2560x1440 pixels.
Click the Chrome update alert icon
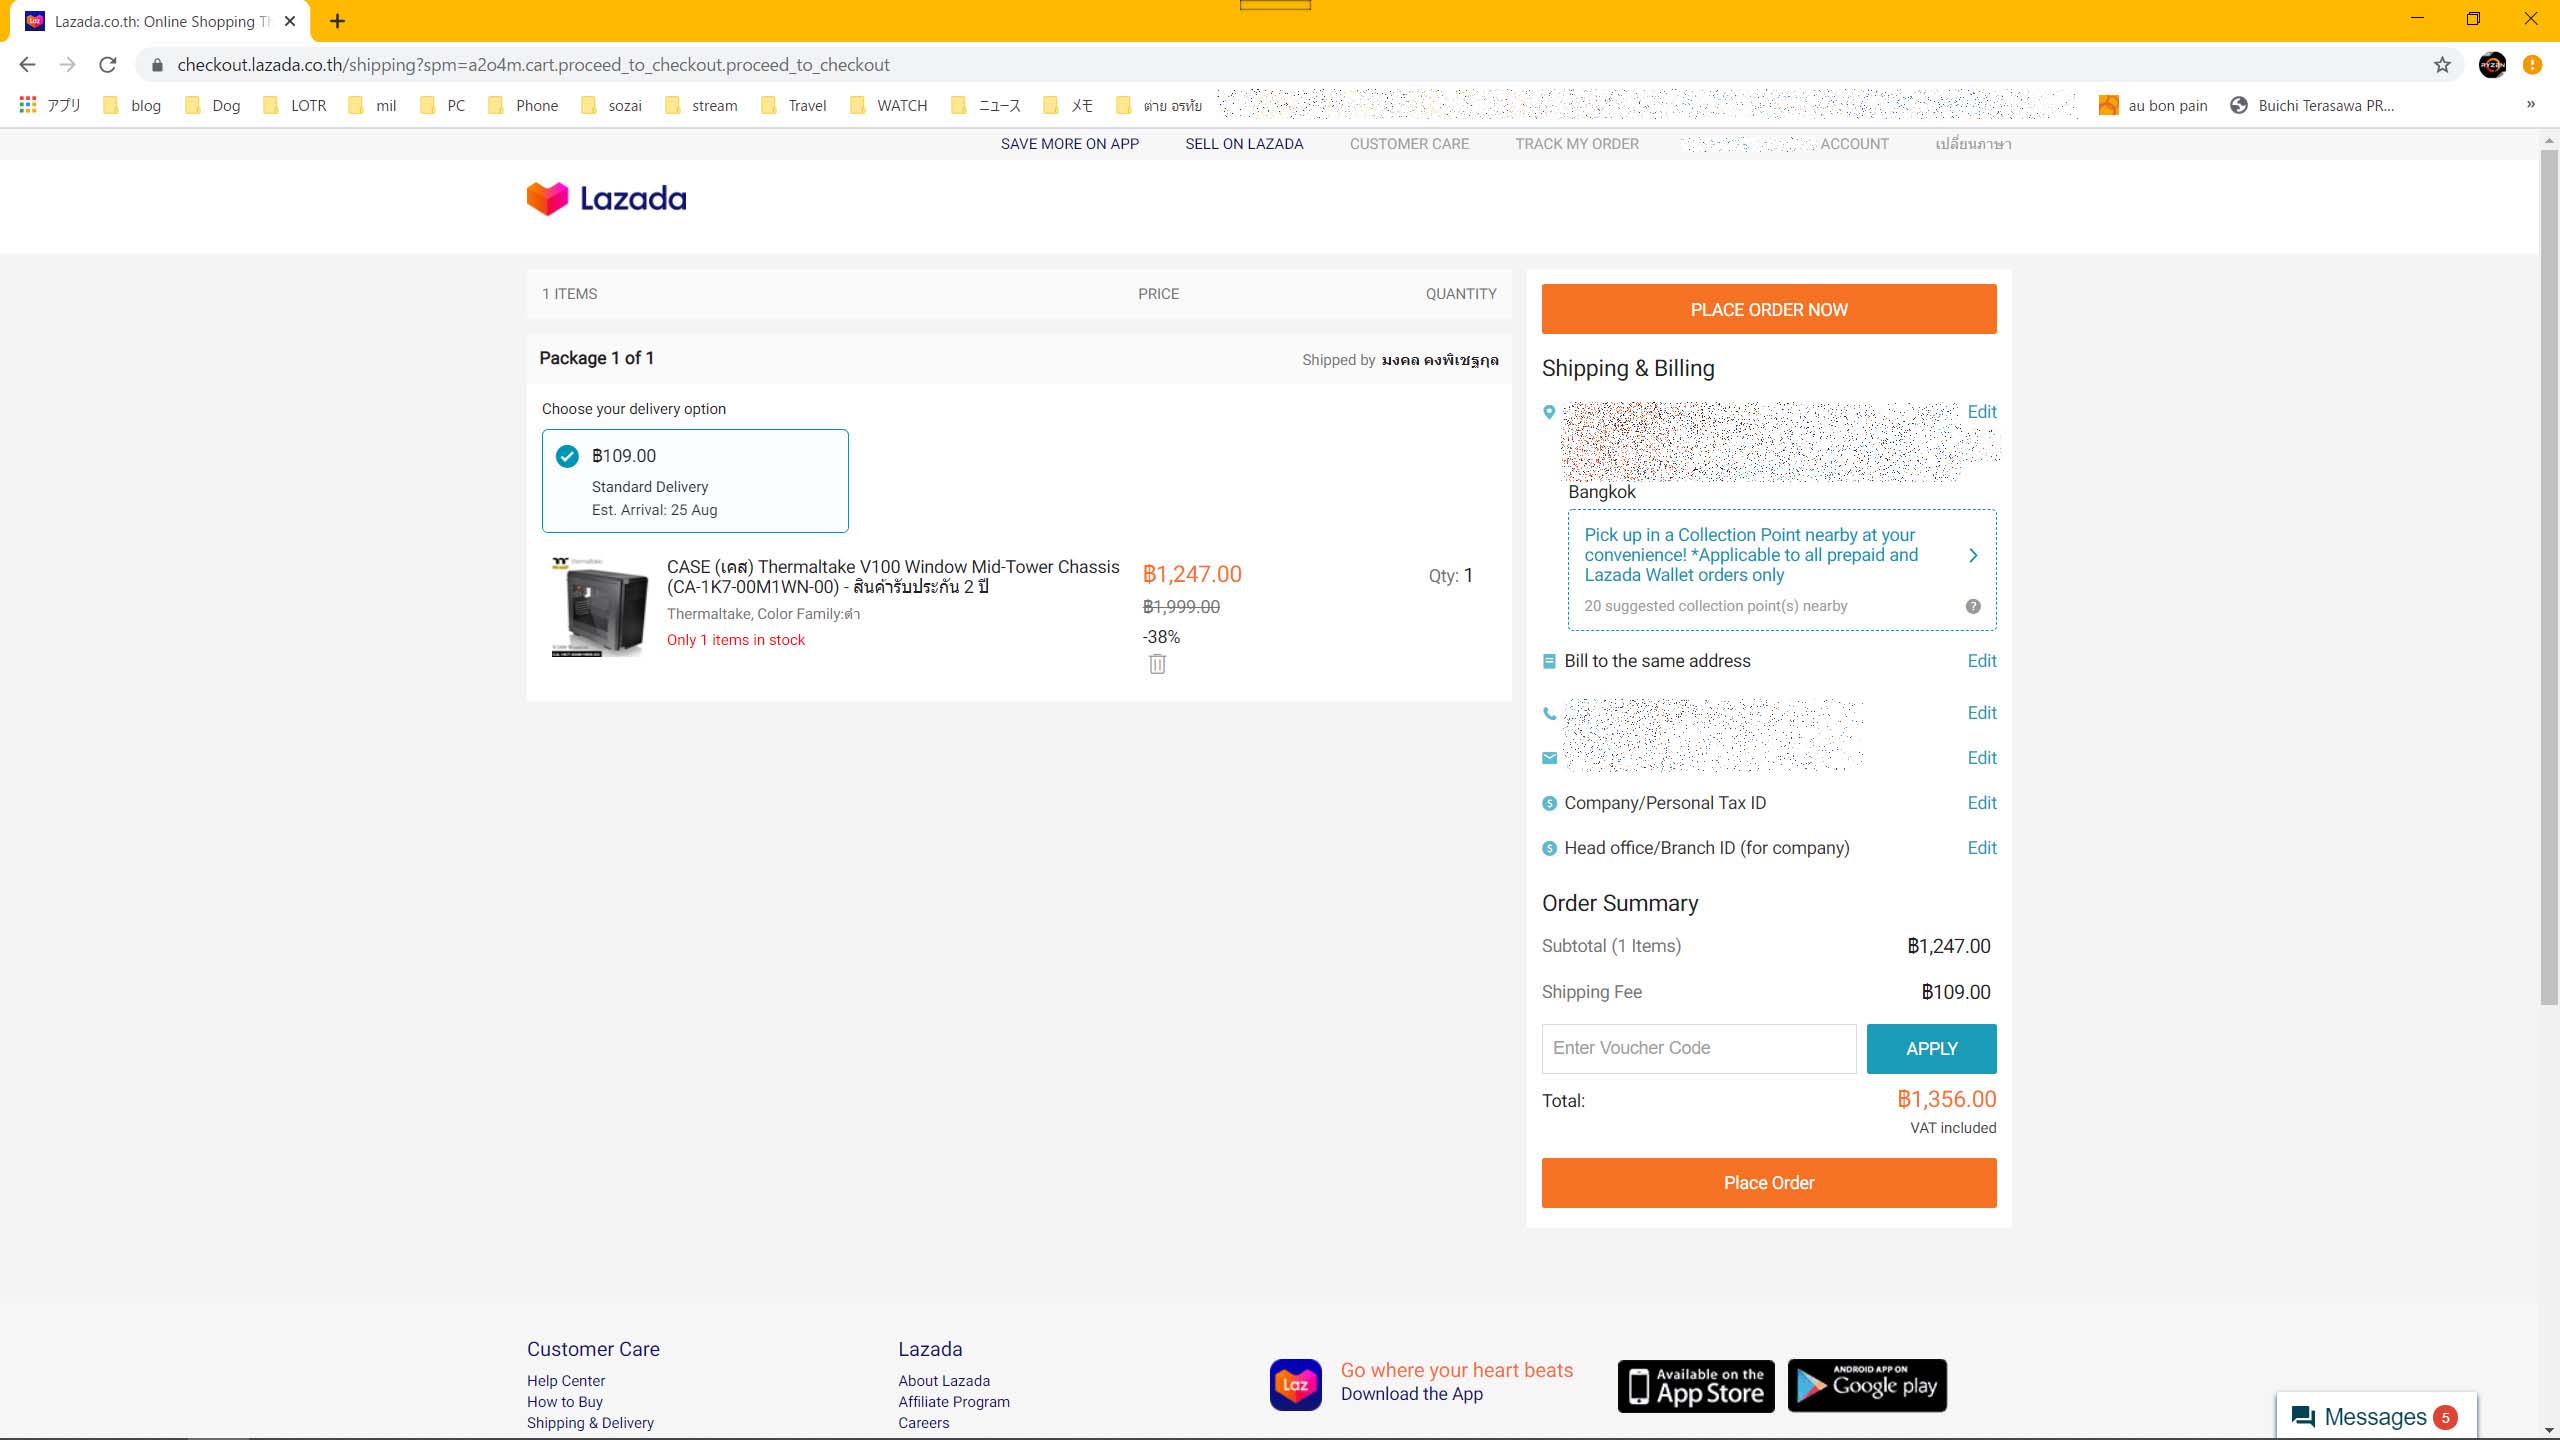[2532, 65]
